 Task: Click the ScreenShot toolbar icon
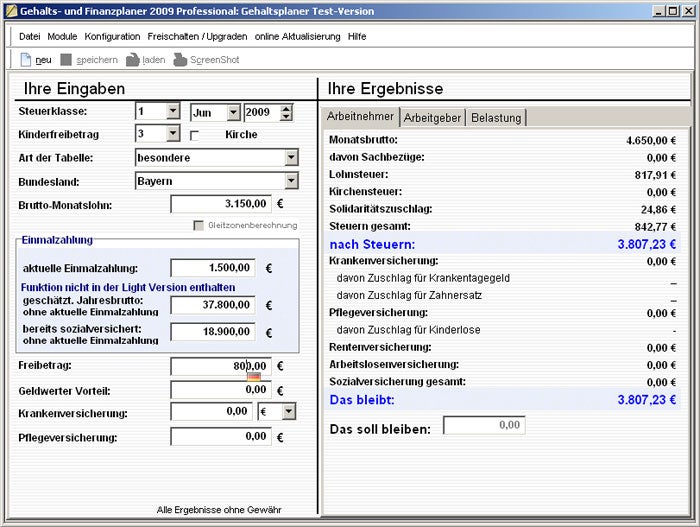point(180,59)
